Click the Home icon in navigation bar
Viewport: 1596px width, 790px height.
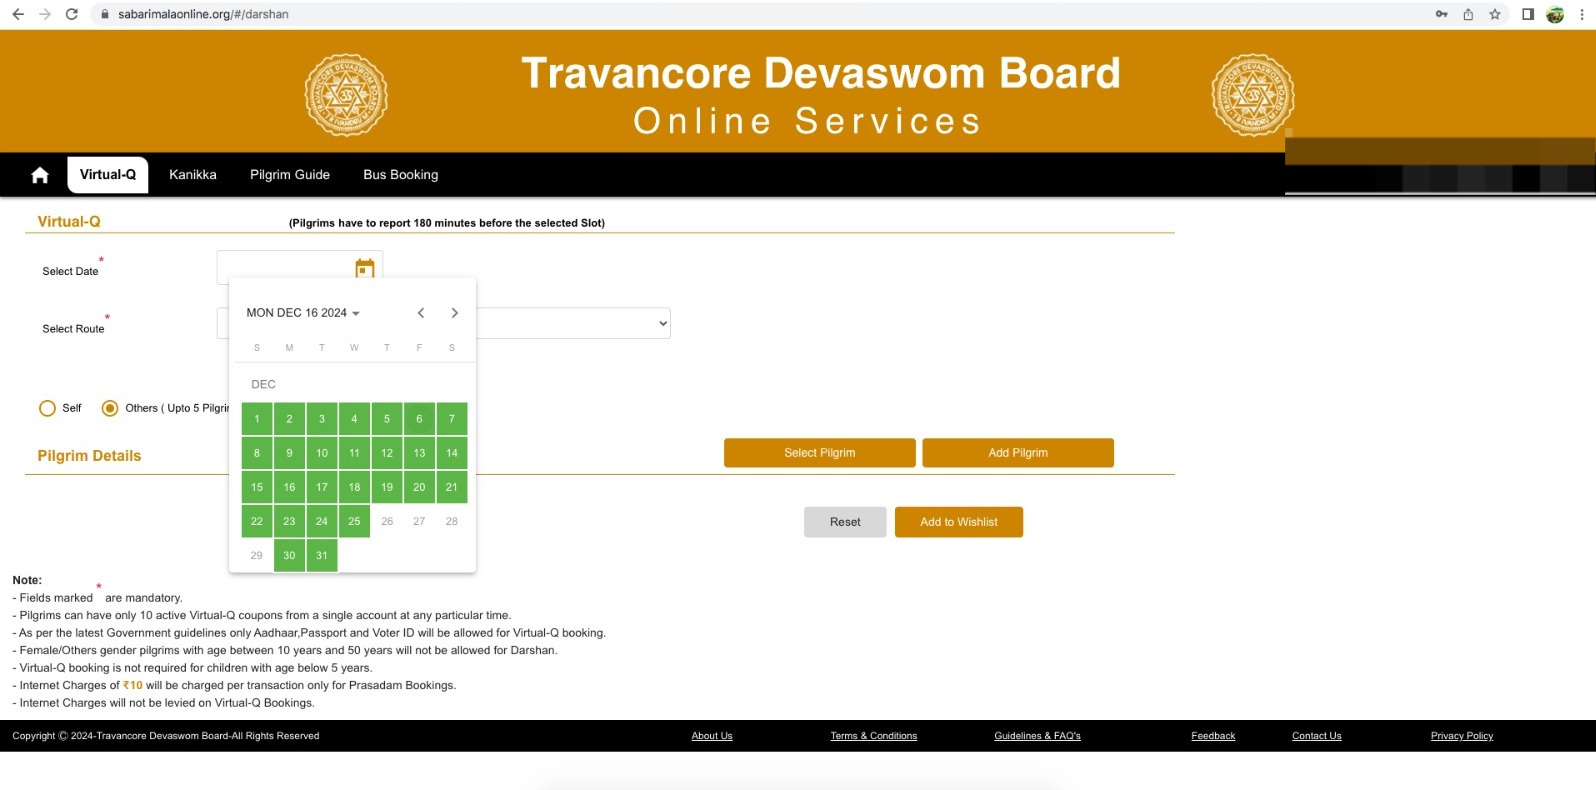coord(40,175)
